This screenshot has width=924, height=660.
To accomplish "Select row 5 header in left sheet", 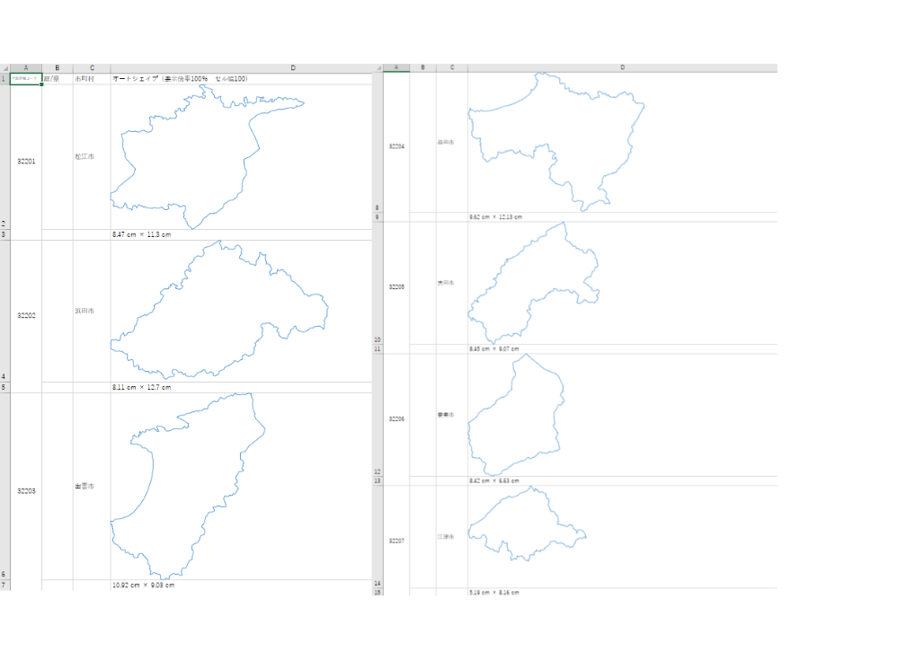I will [x=5, y=387].
